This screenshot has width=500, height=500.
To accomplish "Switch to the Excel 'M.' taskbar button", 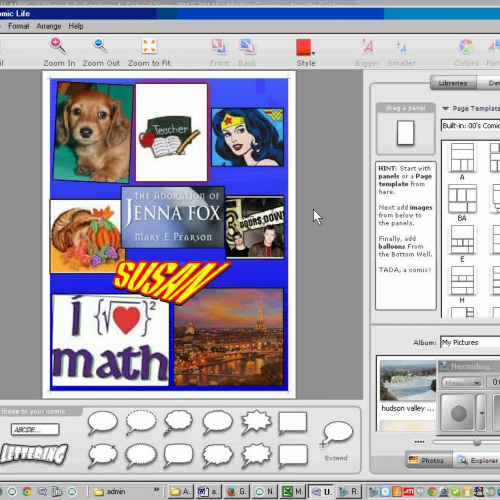I will pyautogui.click(x=292, y=491).
